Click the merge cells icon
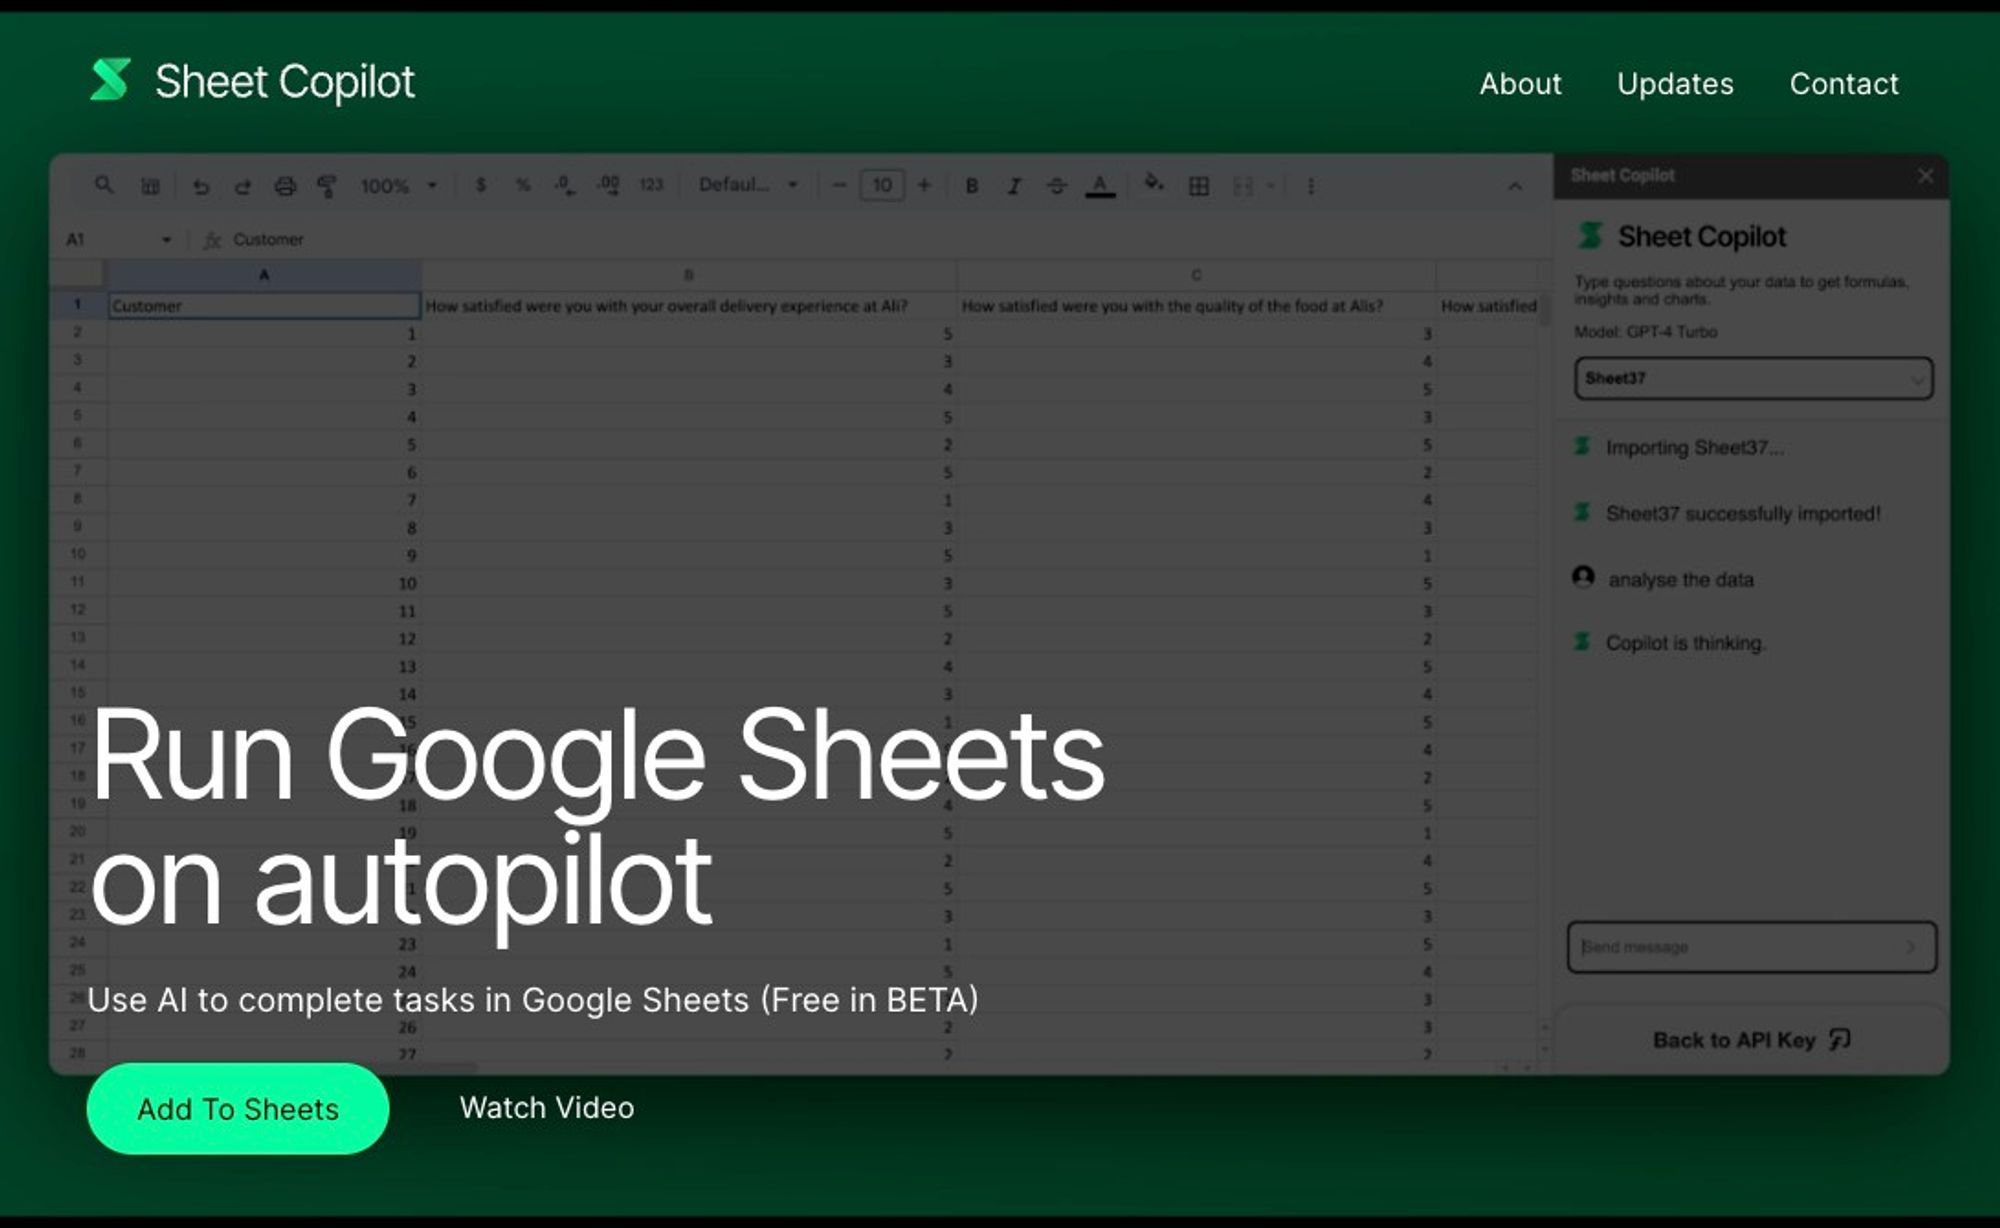Image resolution: width=2000 pixels, height=1228 pixels. tap(1243, 186)
